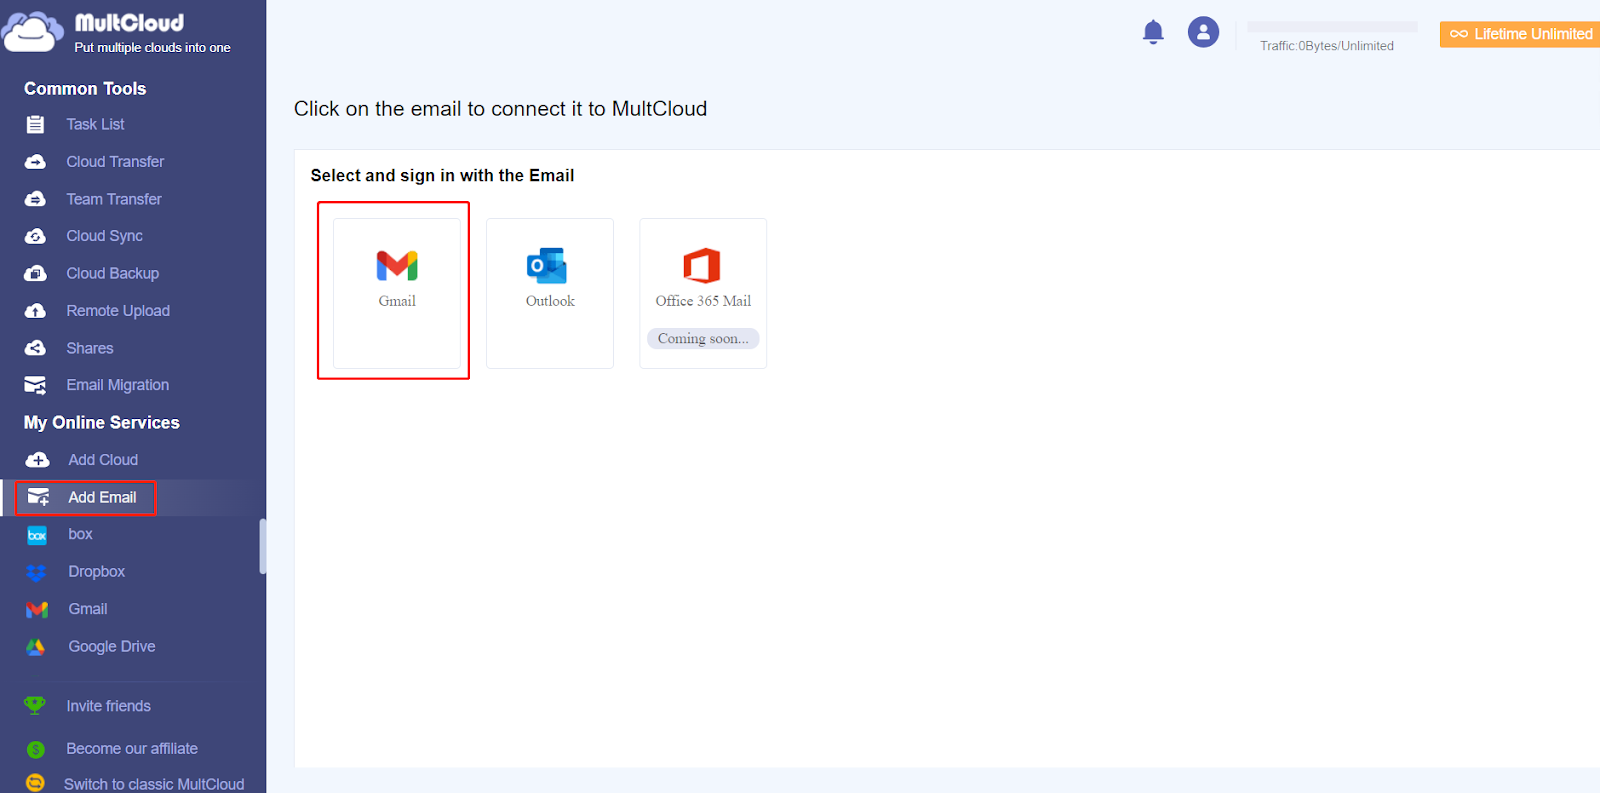This screenshot has height=793, width=1600.
Task: Select the Outlook email provider card
Action: pos(550,293)
